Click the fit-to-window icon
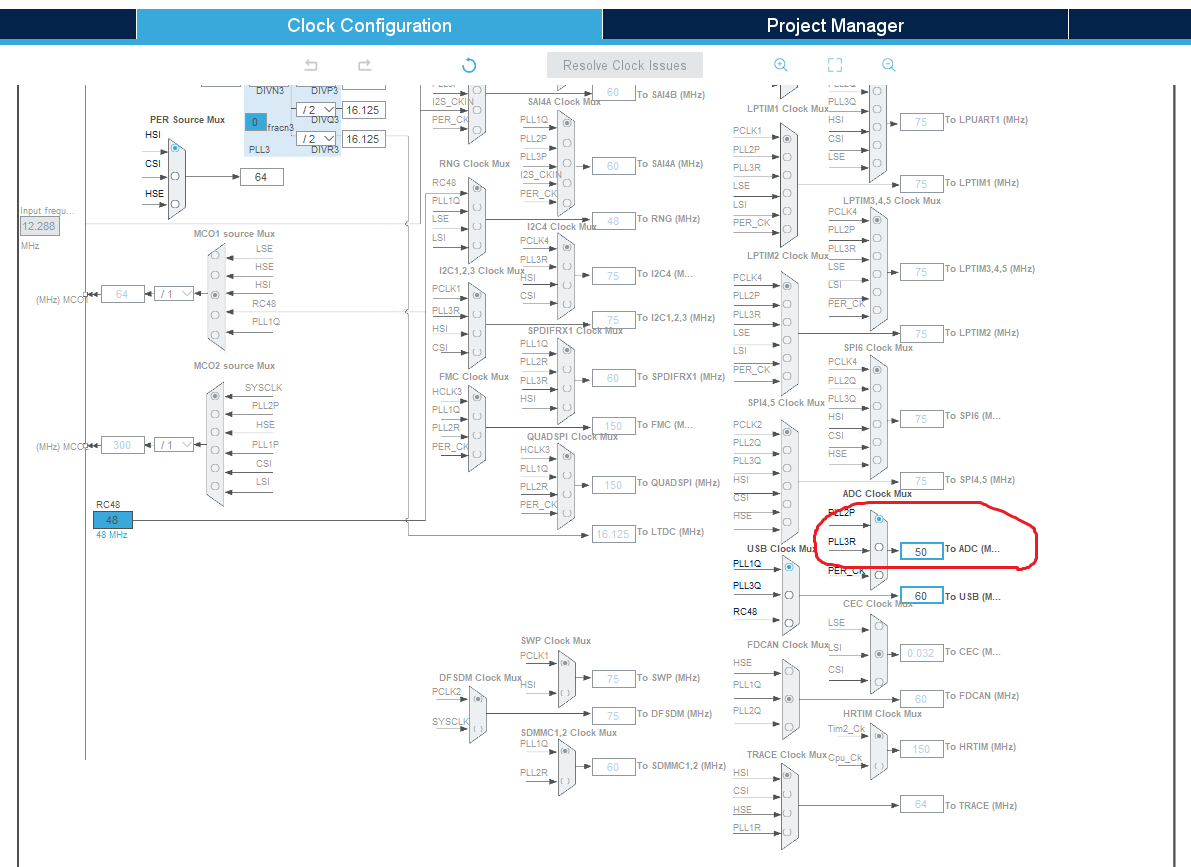This screenshot has width=1191, height=867. (x=835, y=64)
